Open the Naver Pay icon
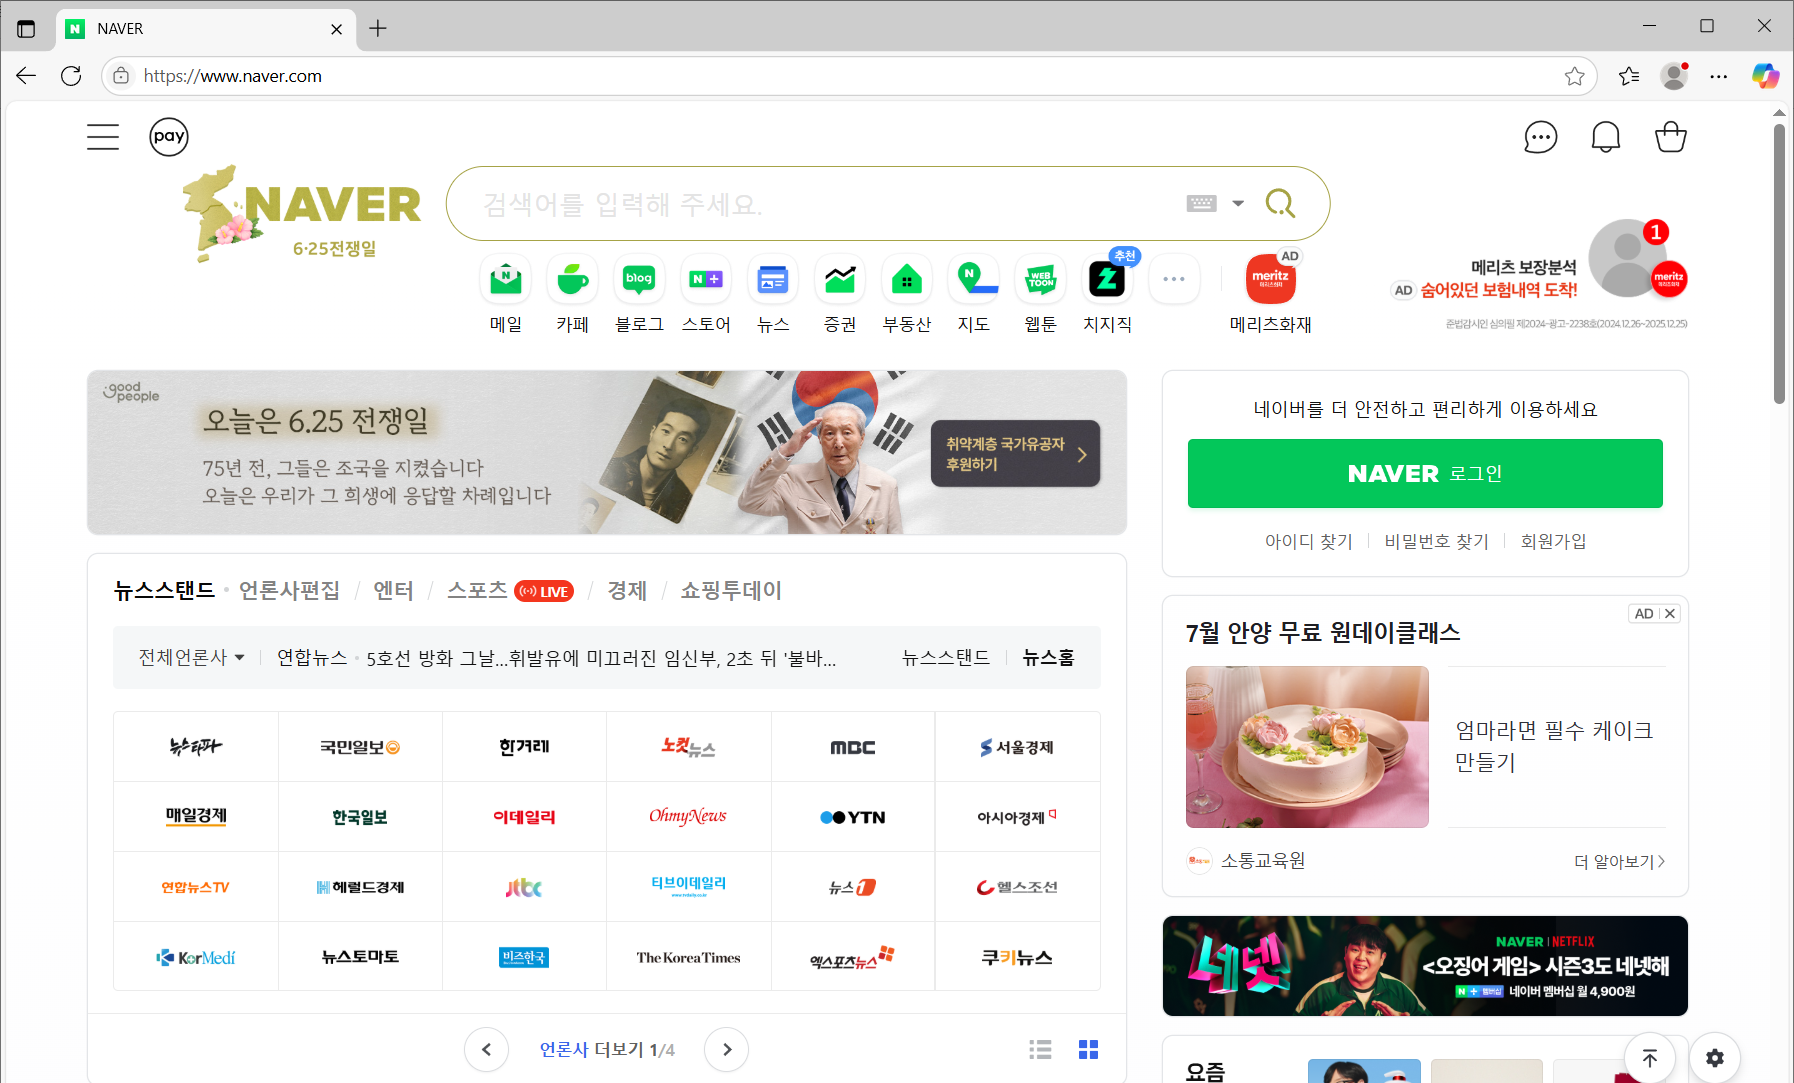 point(169,137)
